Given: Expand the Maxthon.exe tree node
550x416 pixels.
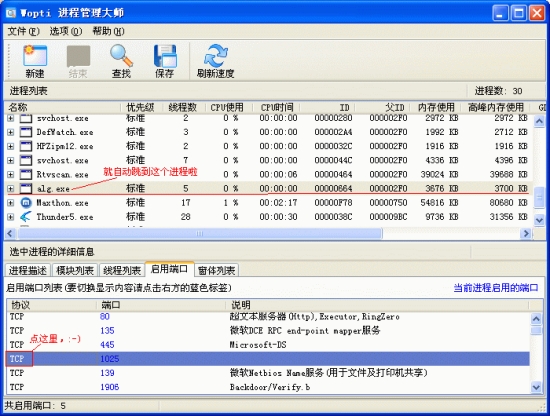Looking at the screenshot, I should [11, 202].
